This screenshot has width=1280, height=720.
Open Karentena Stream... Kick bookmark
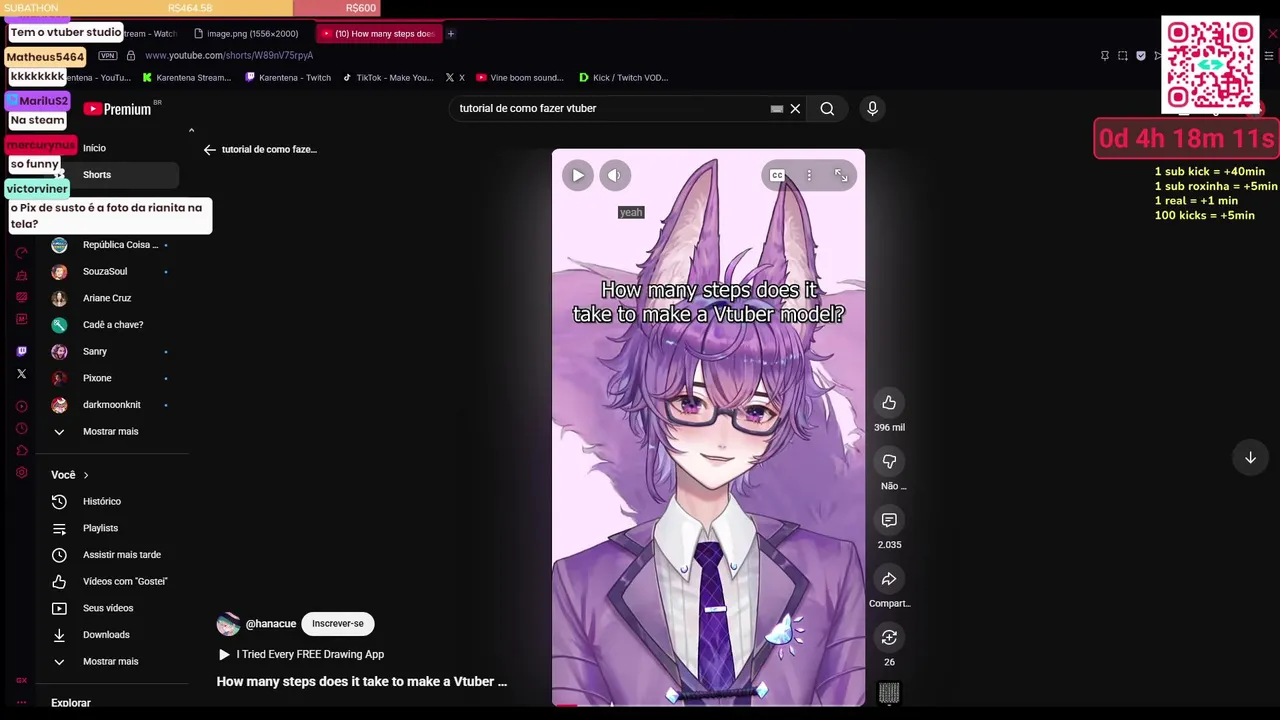coord(187,77)
